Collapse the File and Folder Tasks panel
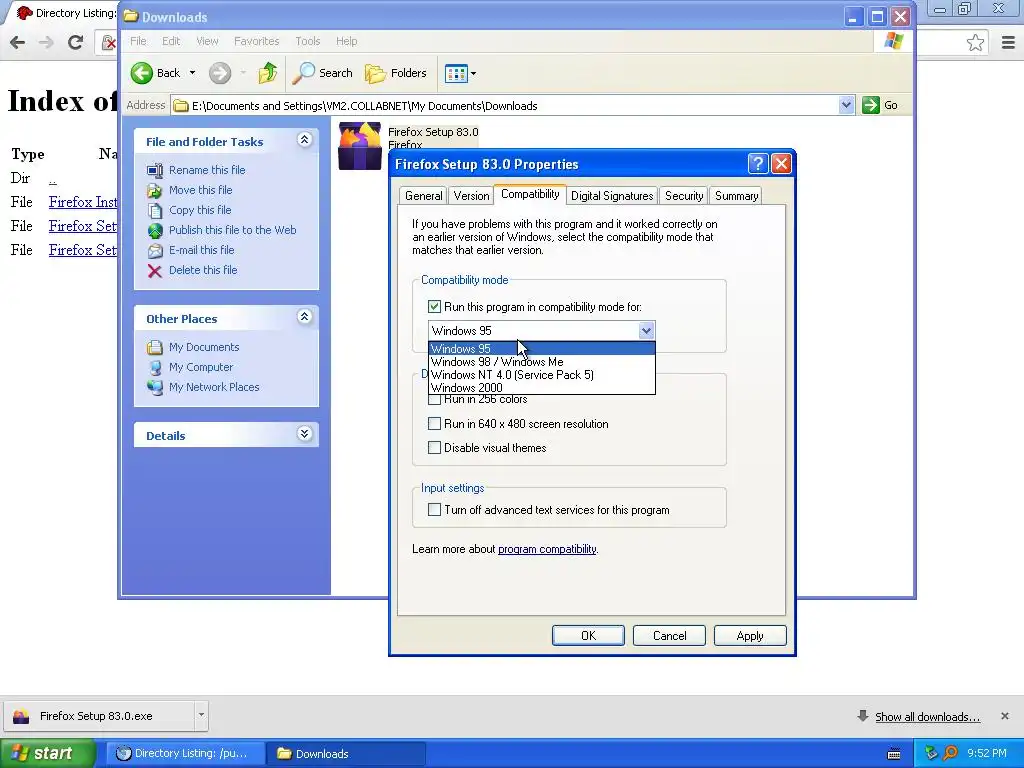 pos(304,140)
